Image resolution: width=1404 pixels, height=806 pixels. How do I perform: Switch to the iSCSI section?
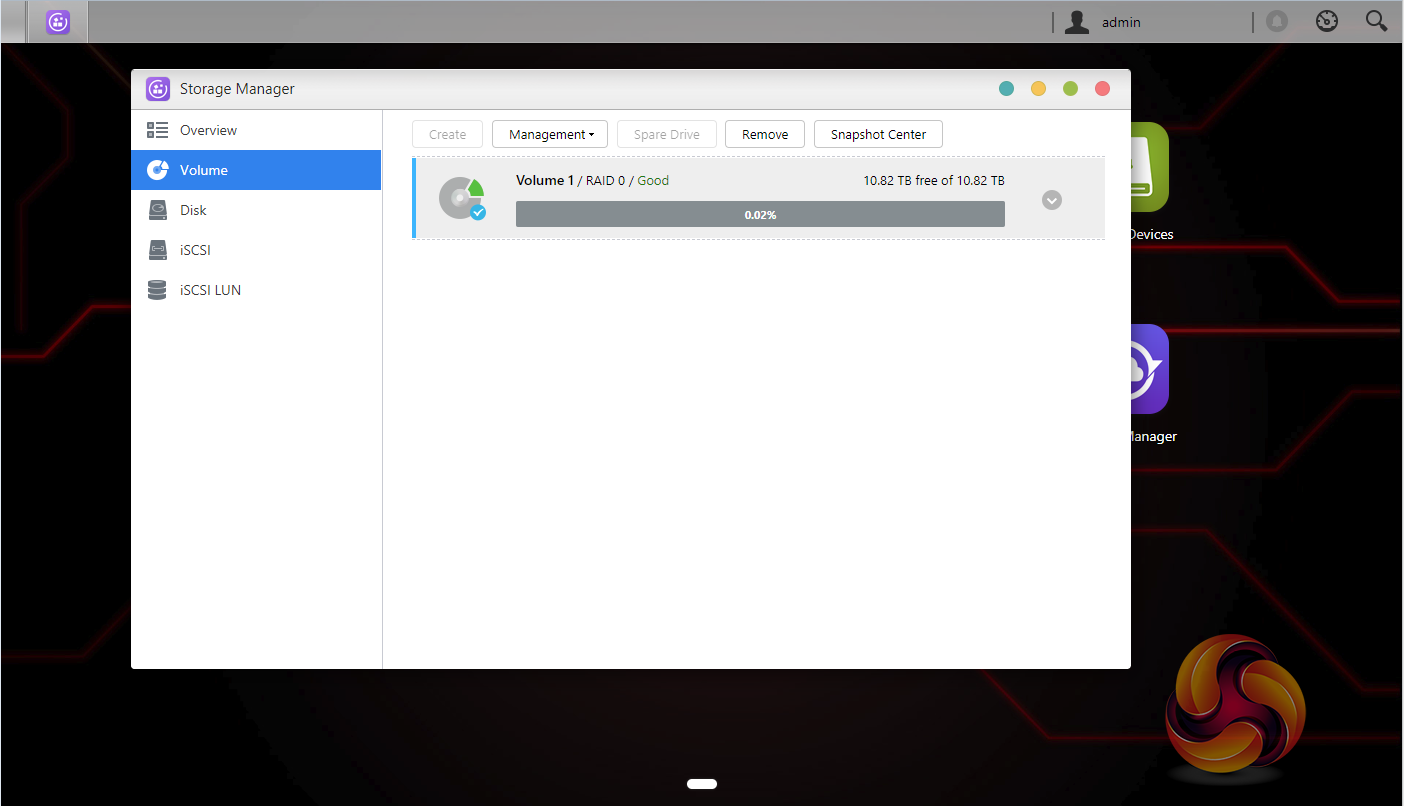tap(256, 250)
